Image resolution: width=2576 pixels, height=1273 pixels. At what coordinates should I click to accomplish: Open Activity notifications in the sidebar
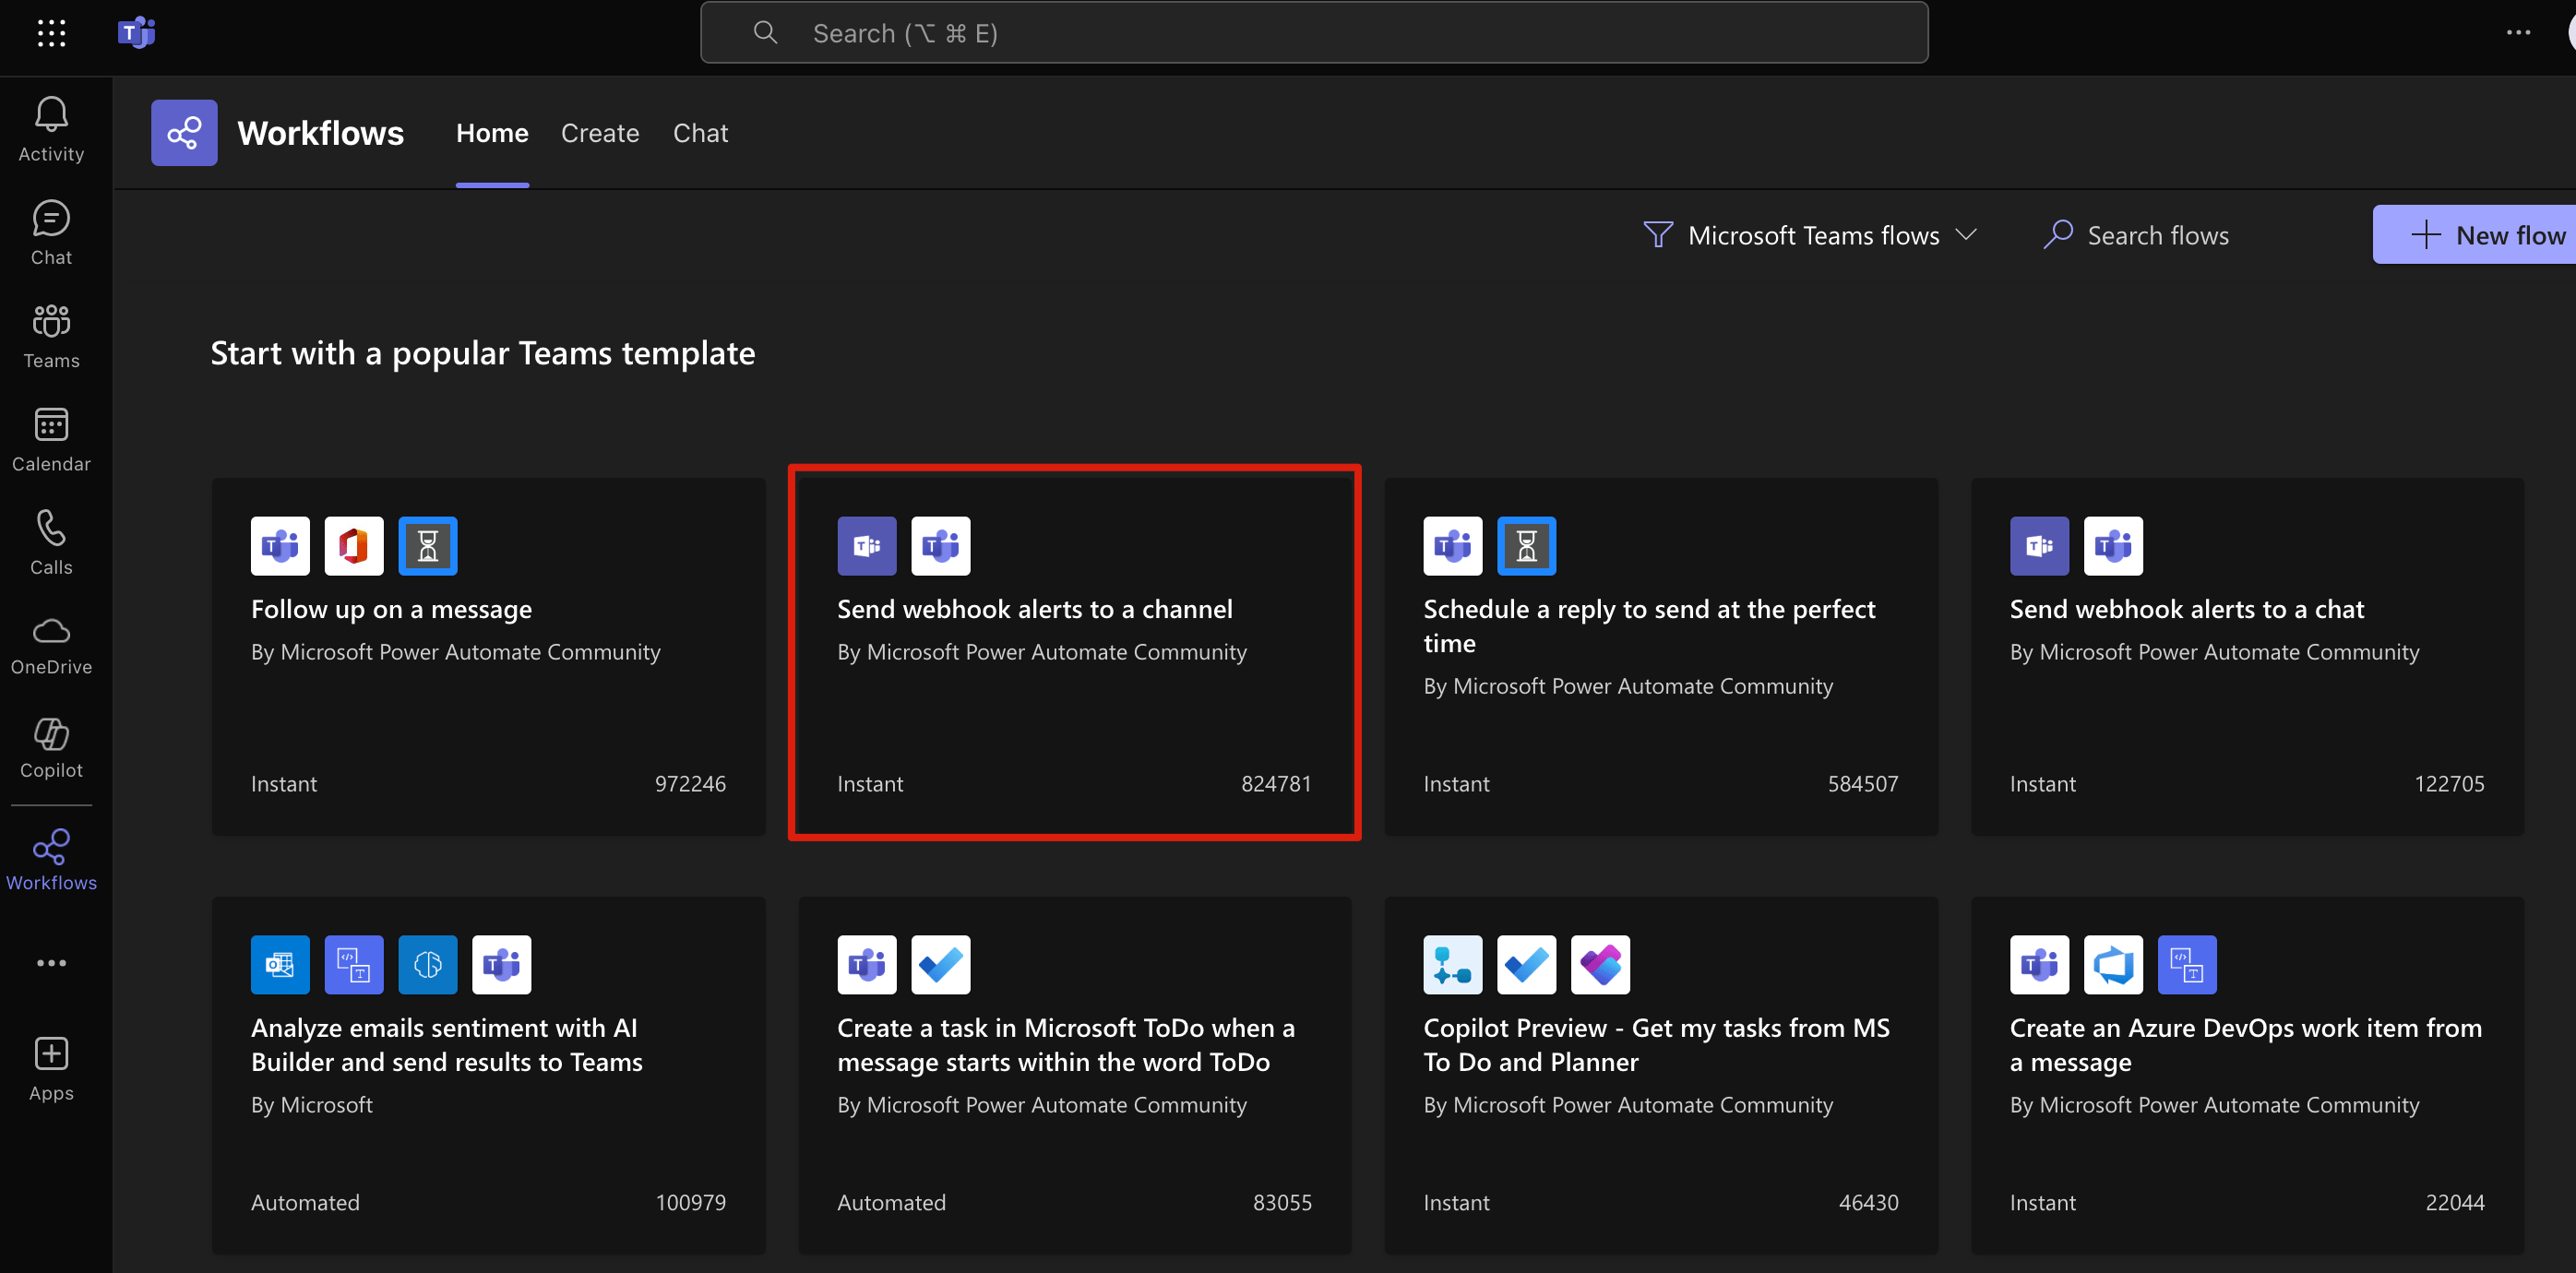[x=51, y=130]
